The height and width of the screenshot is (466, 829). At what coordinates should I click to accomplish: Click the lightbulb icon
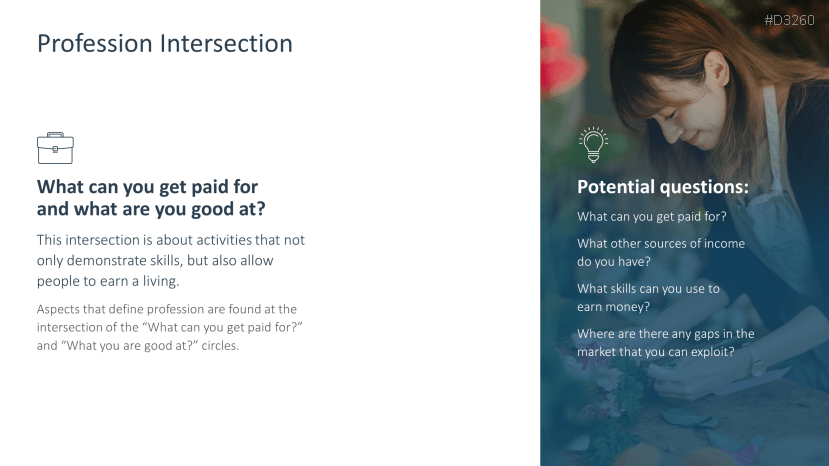tap(593, 145)
